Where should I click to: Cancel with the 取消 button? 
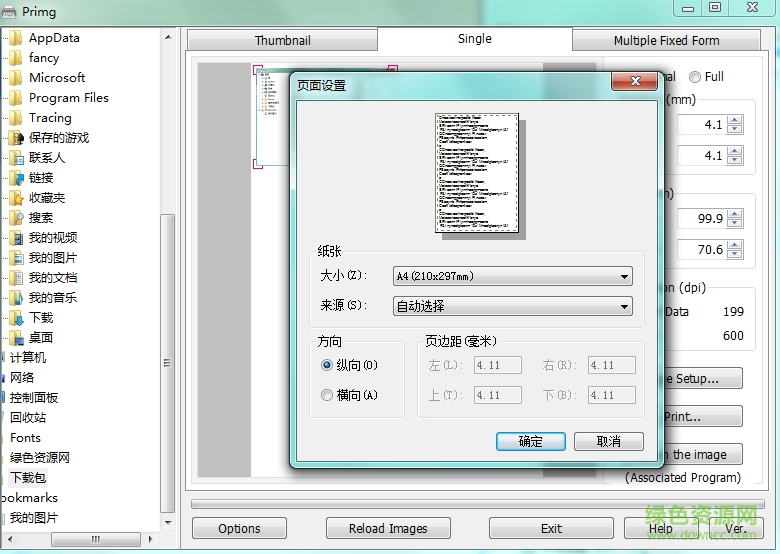click(x=608, y=441)
